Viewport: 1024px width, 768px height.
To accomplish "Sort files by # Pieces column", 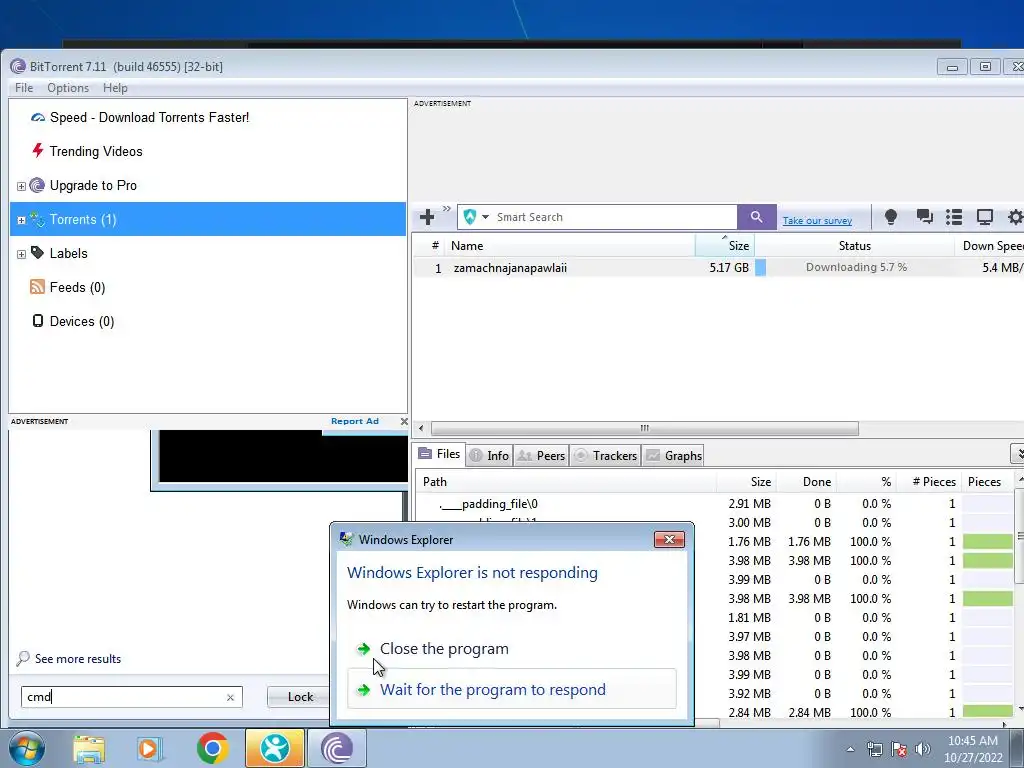I will 928,482.
